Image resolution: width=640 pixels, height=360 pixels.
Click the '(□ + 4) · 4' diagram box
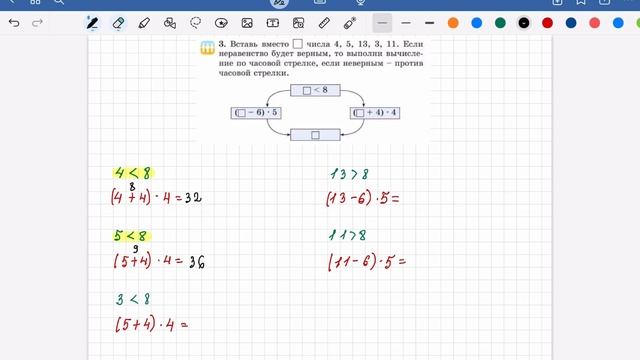point(375,113)
